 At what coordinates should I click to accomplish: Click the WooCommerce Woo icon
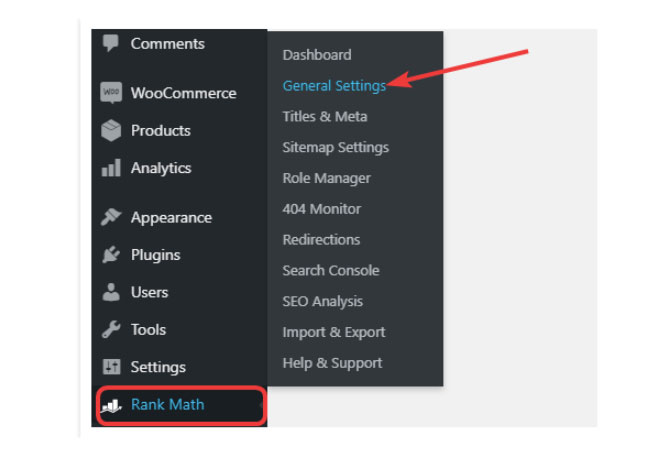pos(111,92)
